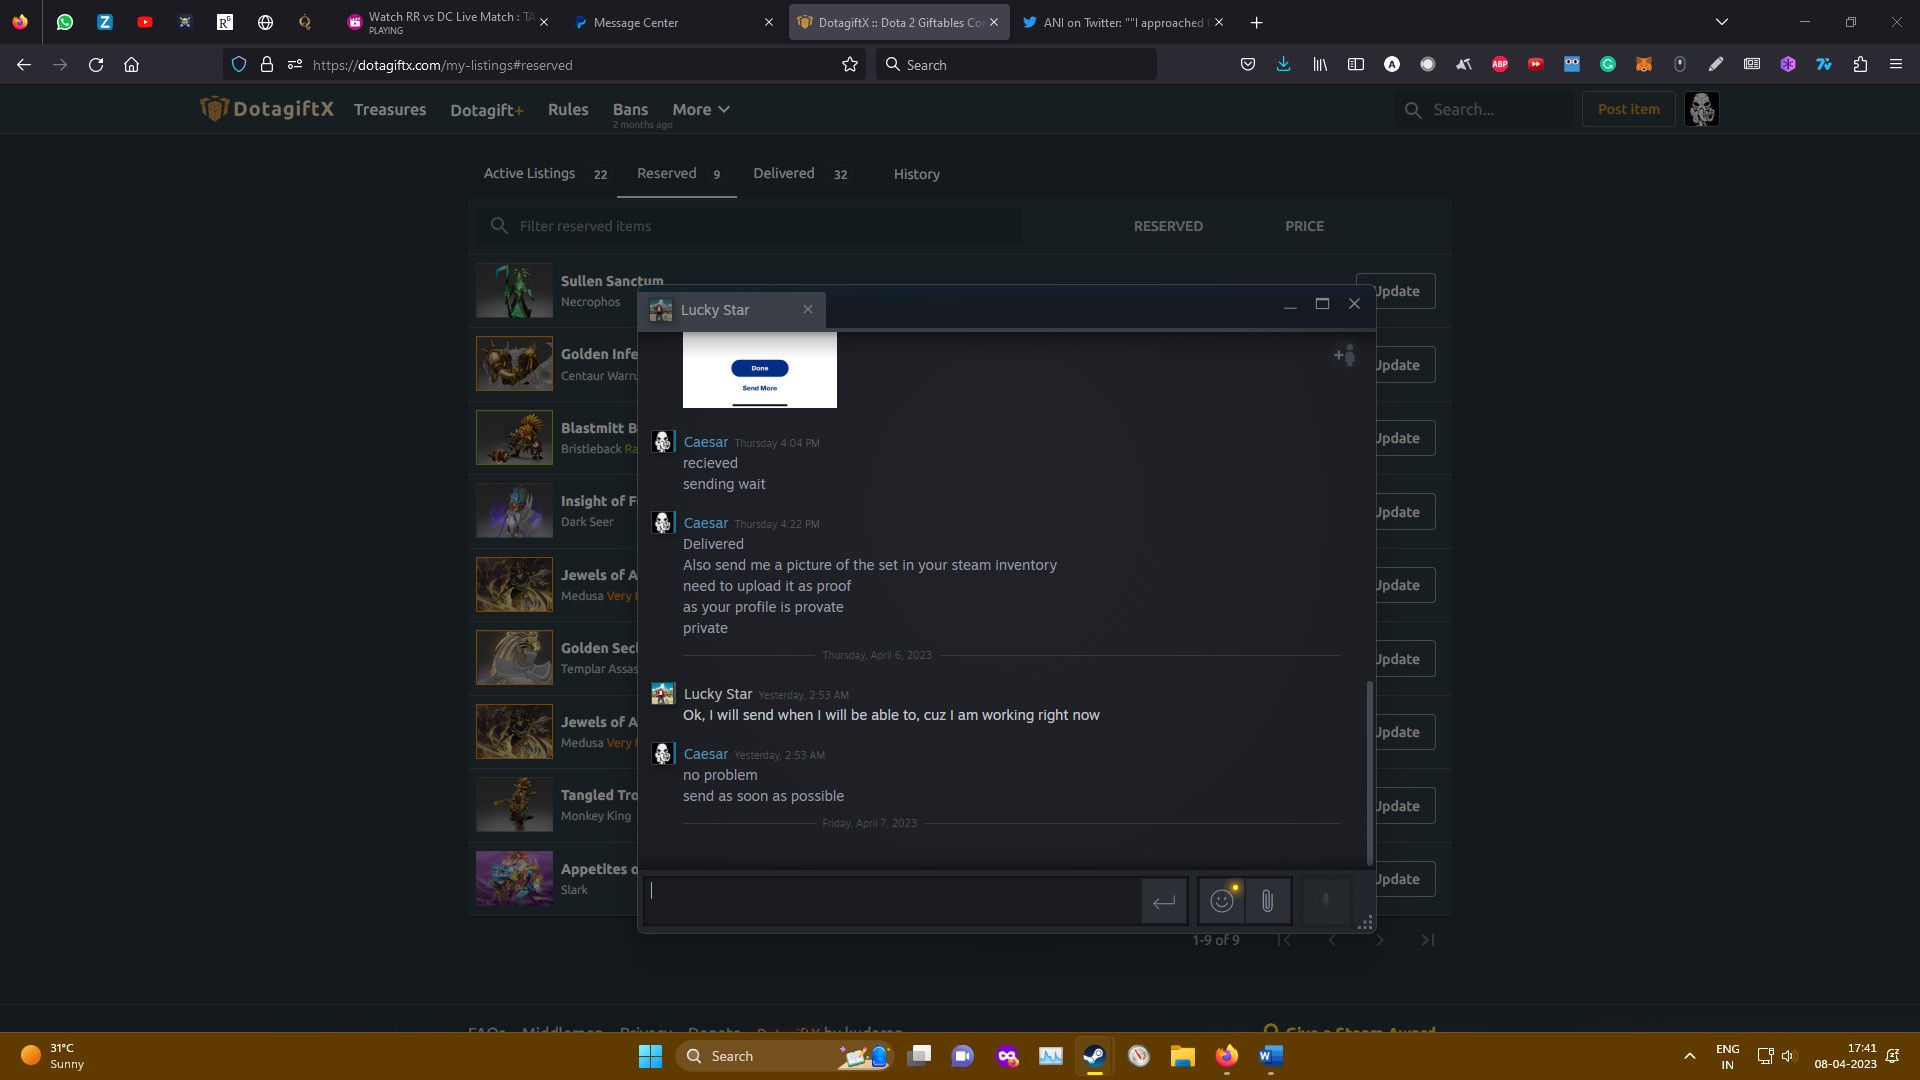Open Steam from the Windows taskbar

point(1094,1056)
